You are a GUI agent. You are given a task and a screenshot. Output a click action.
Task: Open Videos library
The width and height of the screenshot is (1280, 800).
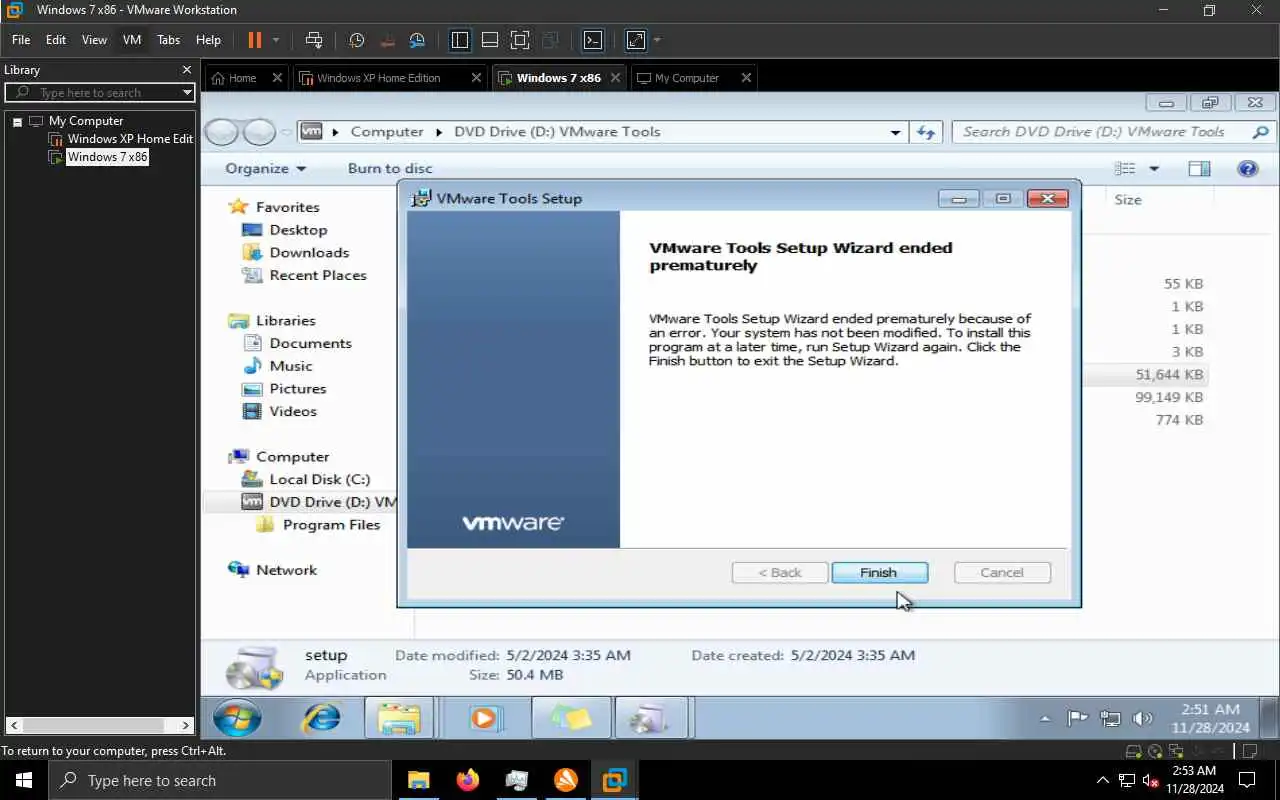coord(293,412)
